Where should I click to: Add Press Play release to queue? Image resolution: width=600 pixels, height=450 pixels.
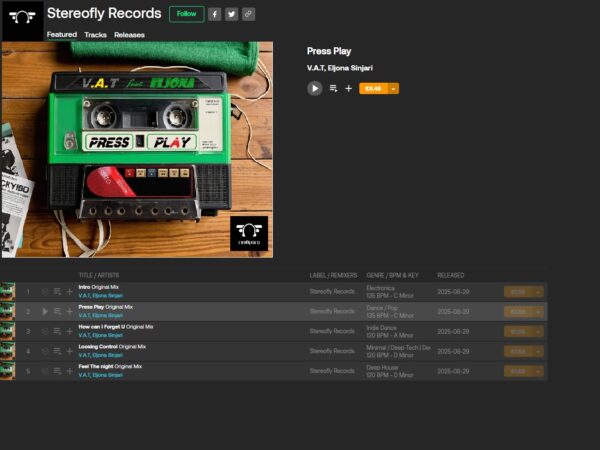[x=333, y=88]
